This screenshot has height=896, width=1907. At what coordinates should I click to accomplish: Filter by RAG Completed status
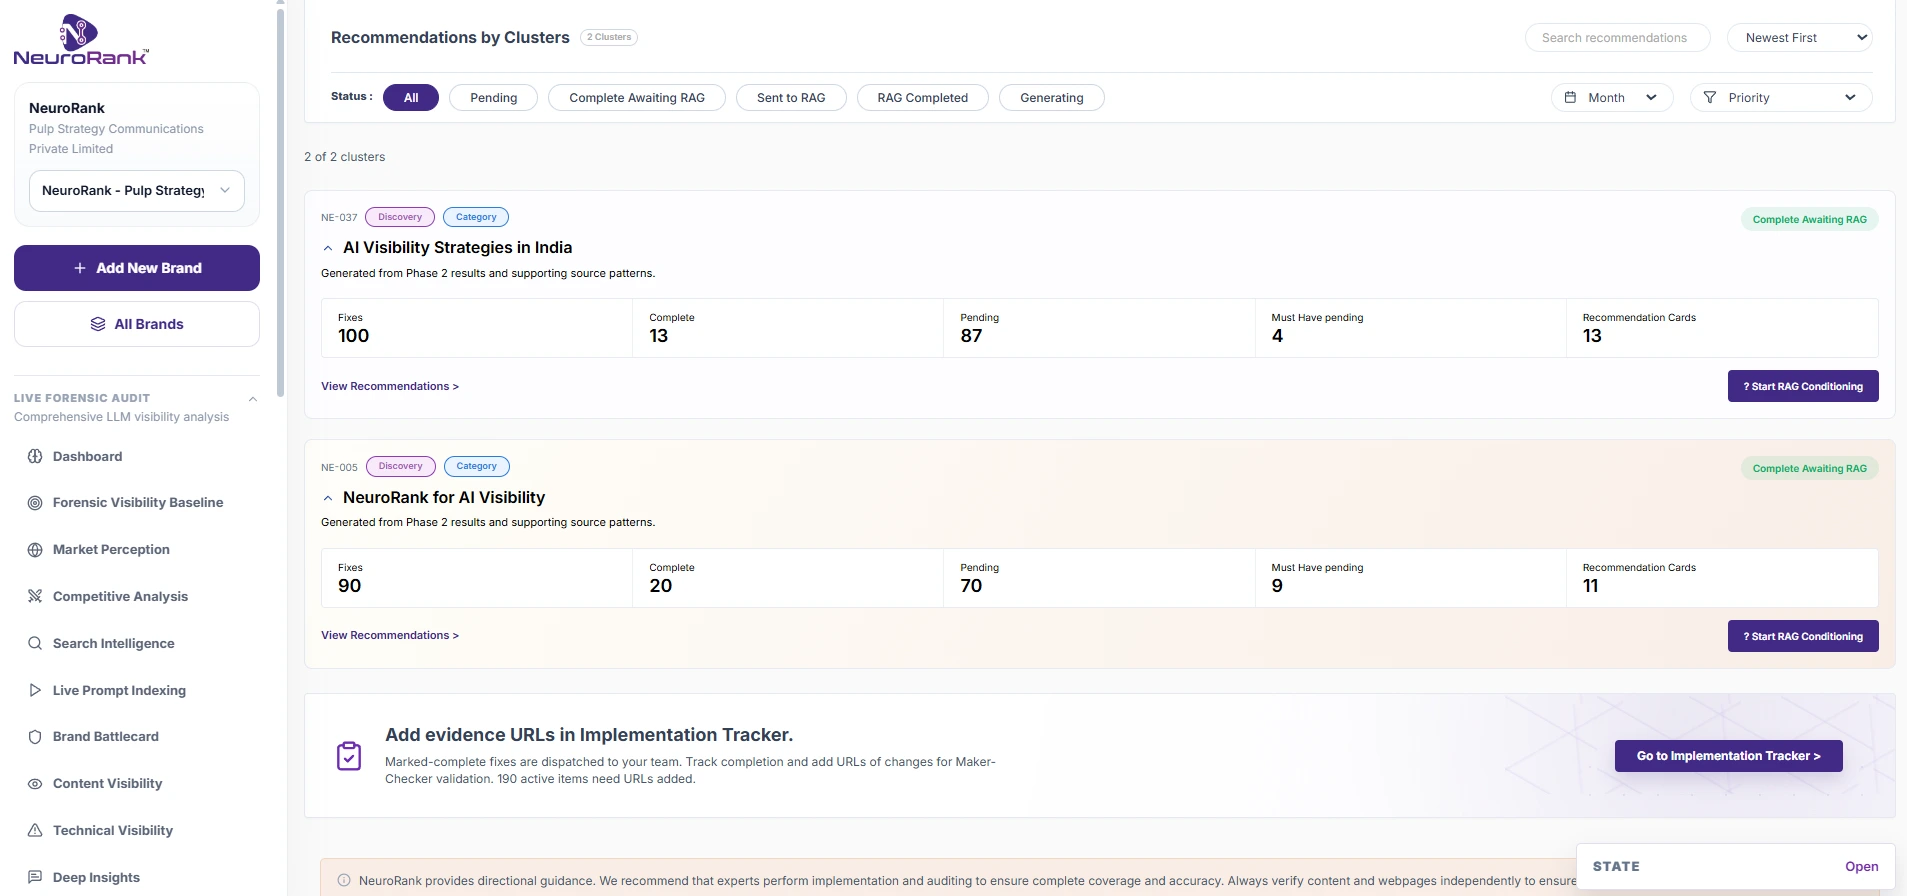tap(923, 97)
